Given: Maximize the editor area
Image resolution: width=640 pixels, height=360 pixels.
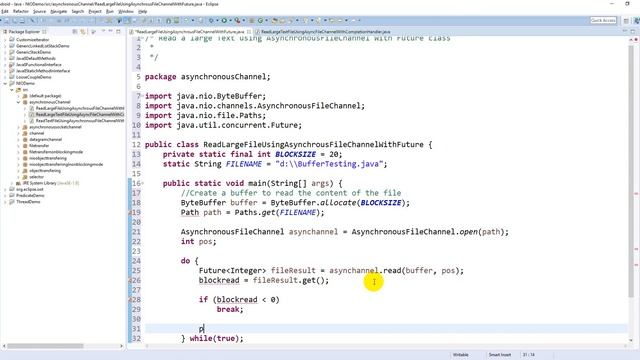Looking at the screenshot, I should point(633,31).
